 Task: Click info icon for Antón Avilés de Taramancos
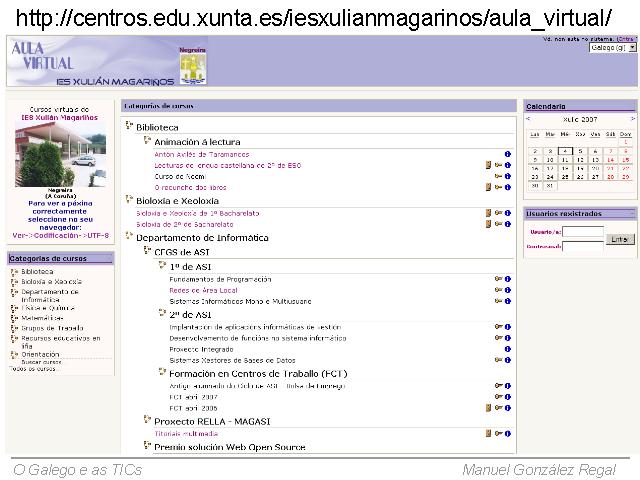click(x=508, y=154)
